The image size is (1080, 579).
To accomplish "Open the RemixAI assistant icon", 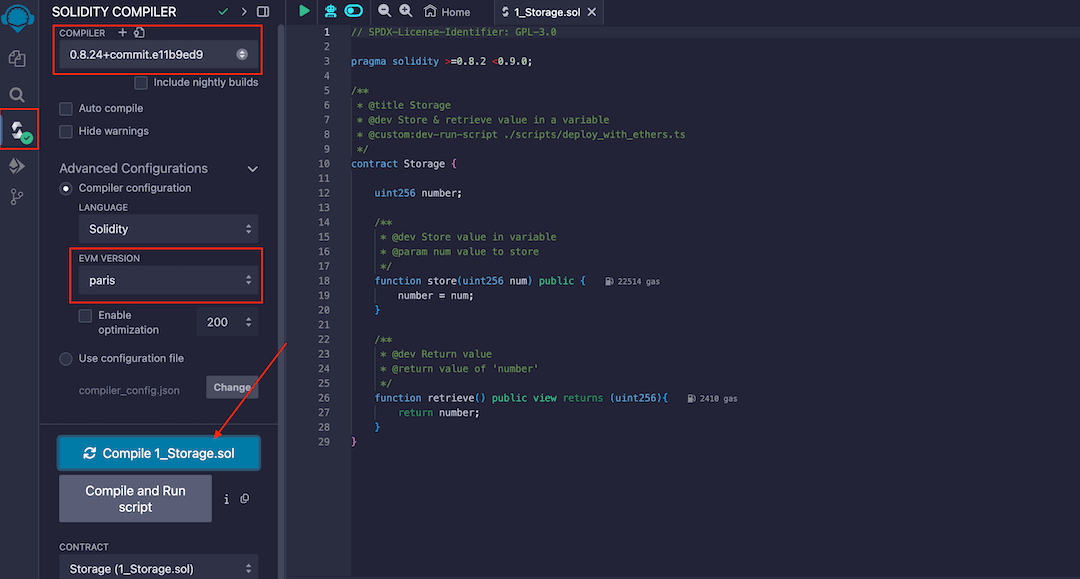I will tap(331, 11).
